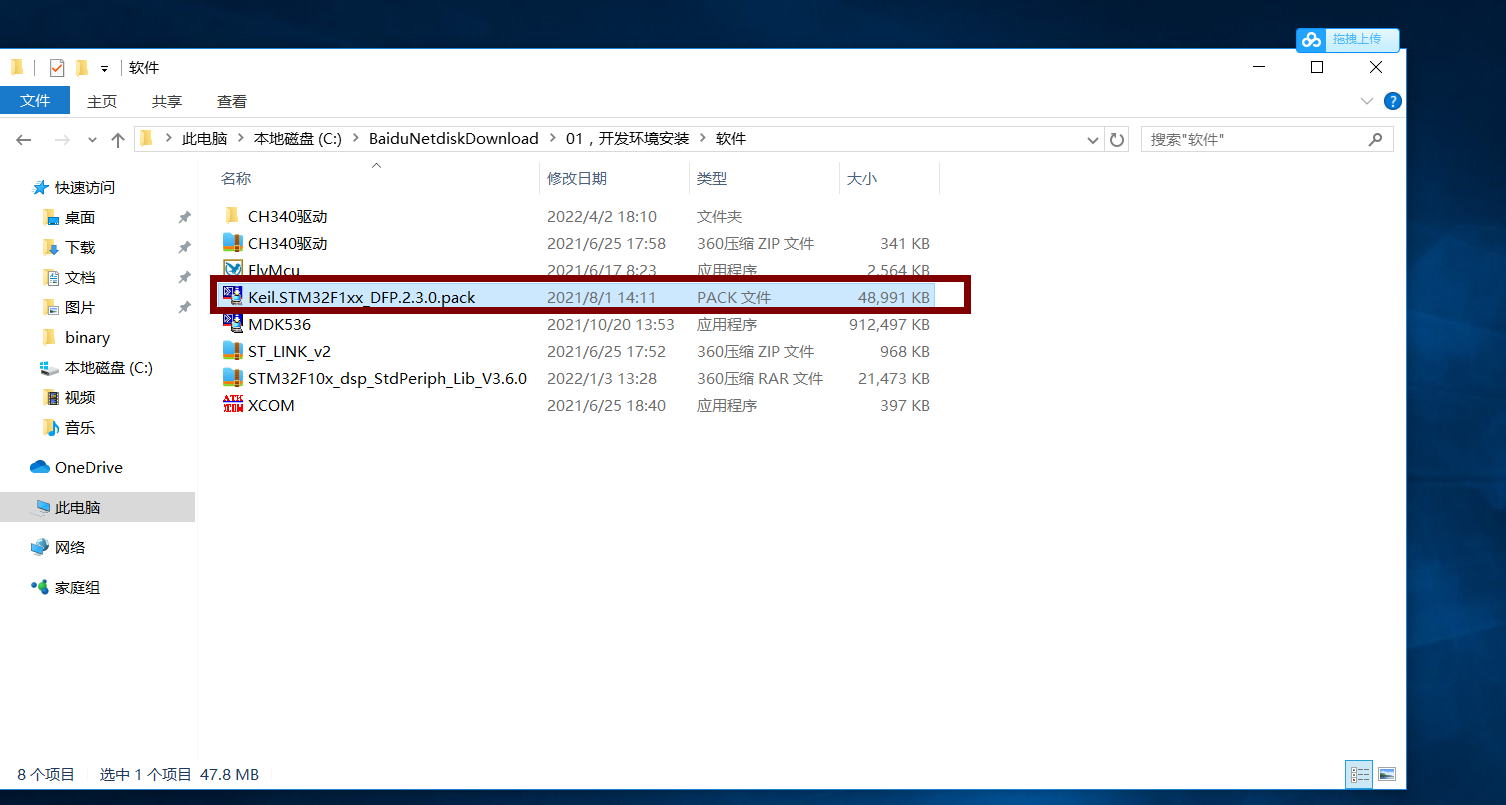This screenshot has height=805, width=1506.
Task: Open 网络 in the navigation pane
Action: click(x=70, y=547)
